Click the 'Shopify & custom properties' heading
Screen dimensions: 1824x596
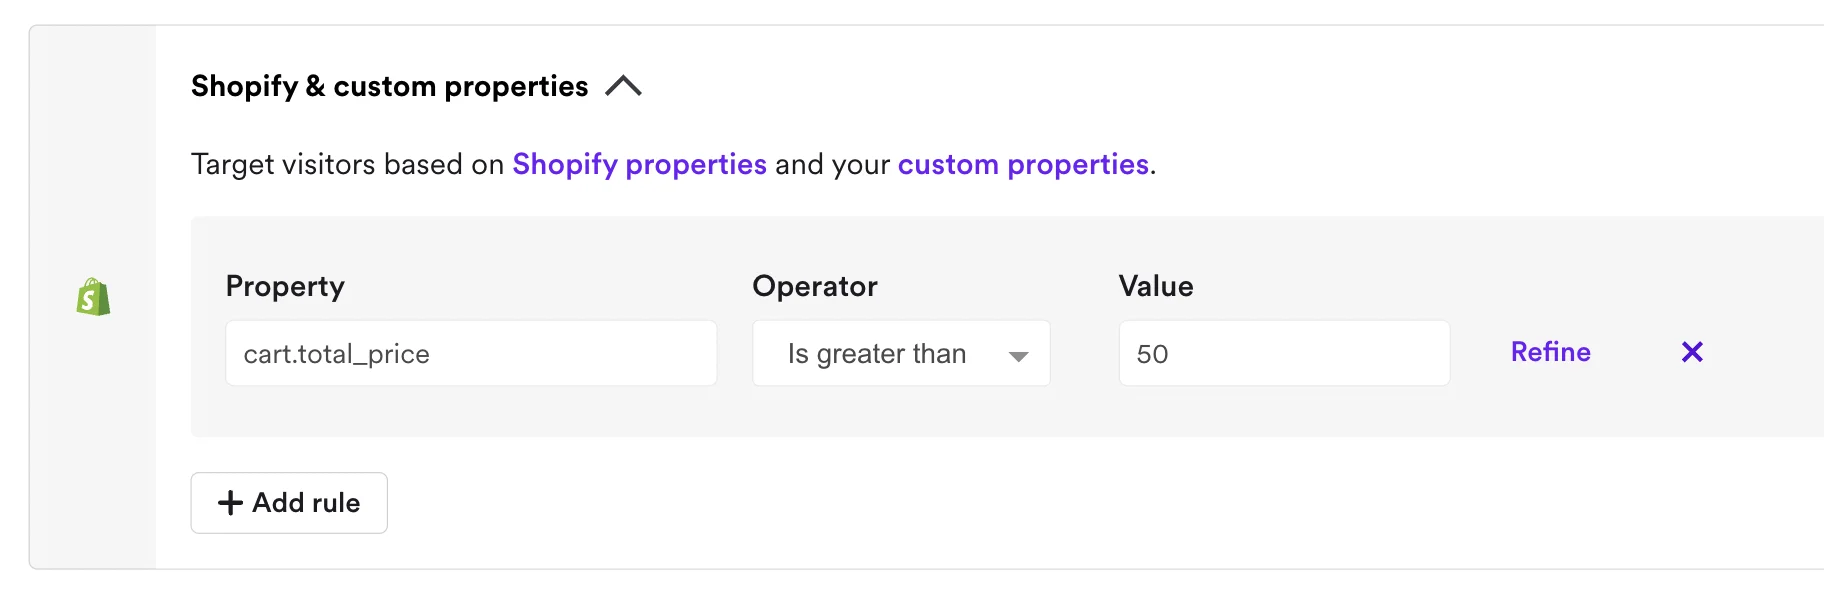coord(389,86)
